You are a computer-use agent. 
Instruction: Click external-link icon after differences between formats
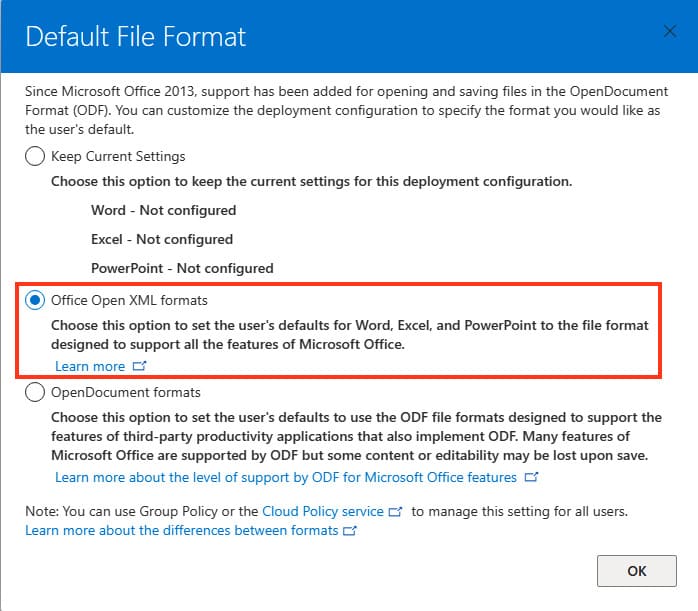(350, 530)
